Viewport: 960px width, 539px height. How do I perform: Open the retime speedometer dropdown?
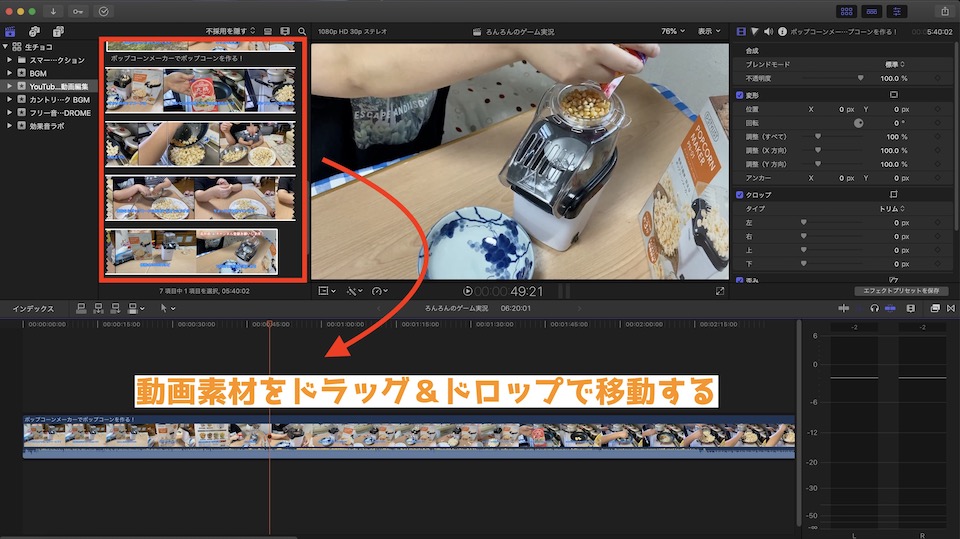tap(380, 291)
